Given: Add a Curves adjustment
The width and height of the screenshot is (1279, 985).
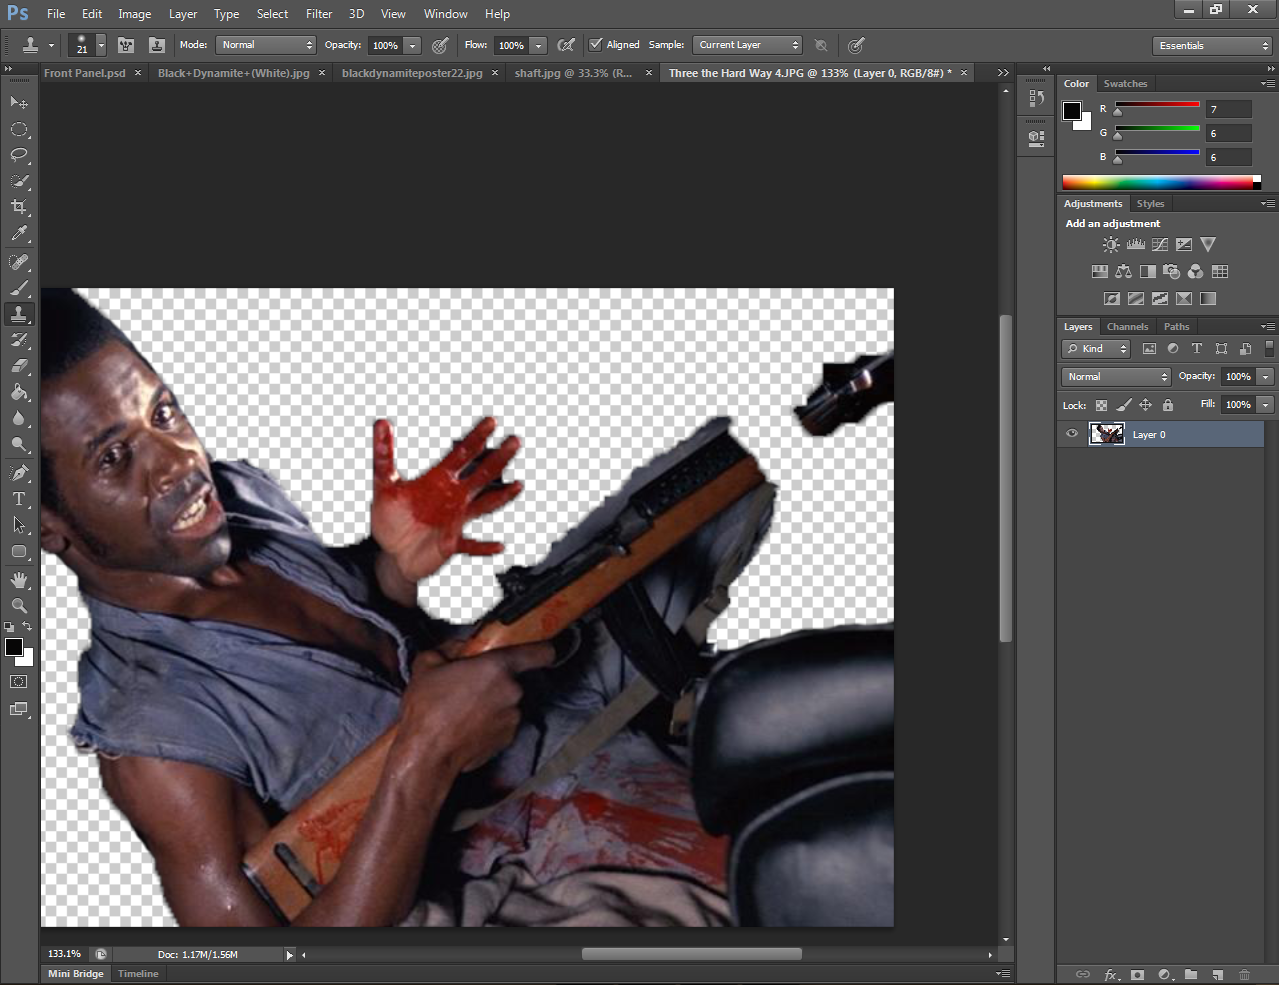Looking at the screenshot, I should tap(1159, 244).
